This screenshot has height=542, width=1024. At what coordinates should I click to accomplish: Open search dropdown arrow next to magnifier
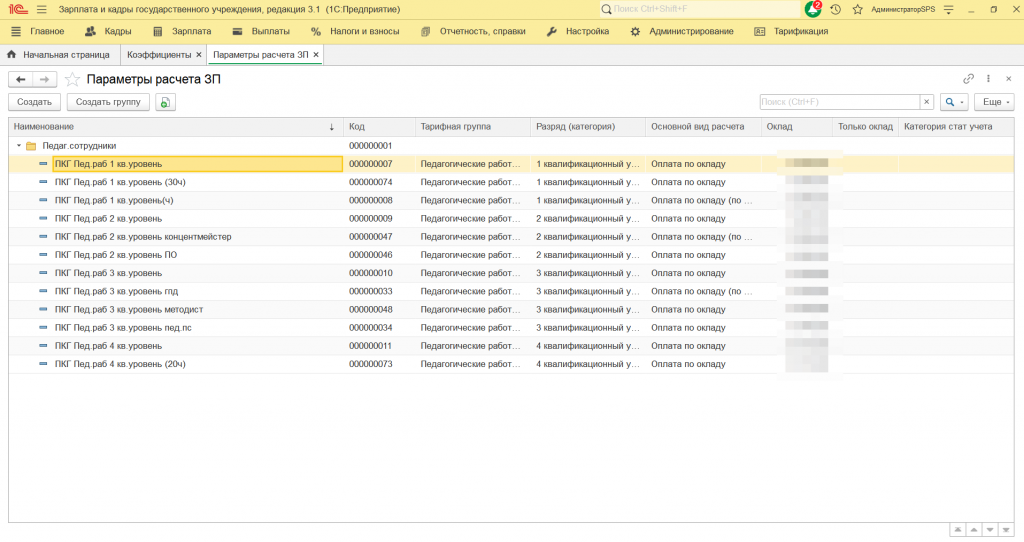click(962, 103)
